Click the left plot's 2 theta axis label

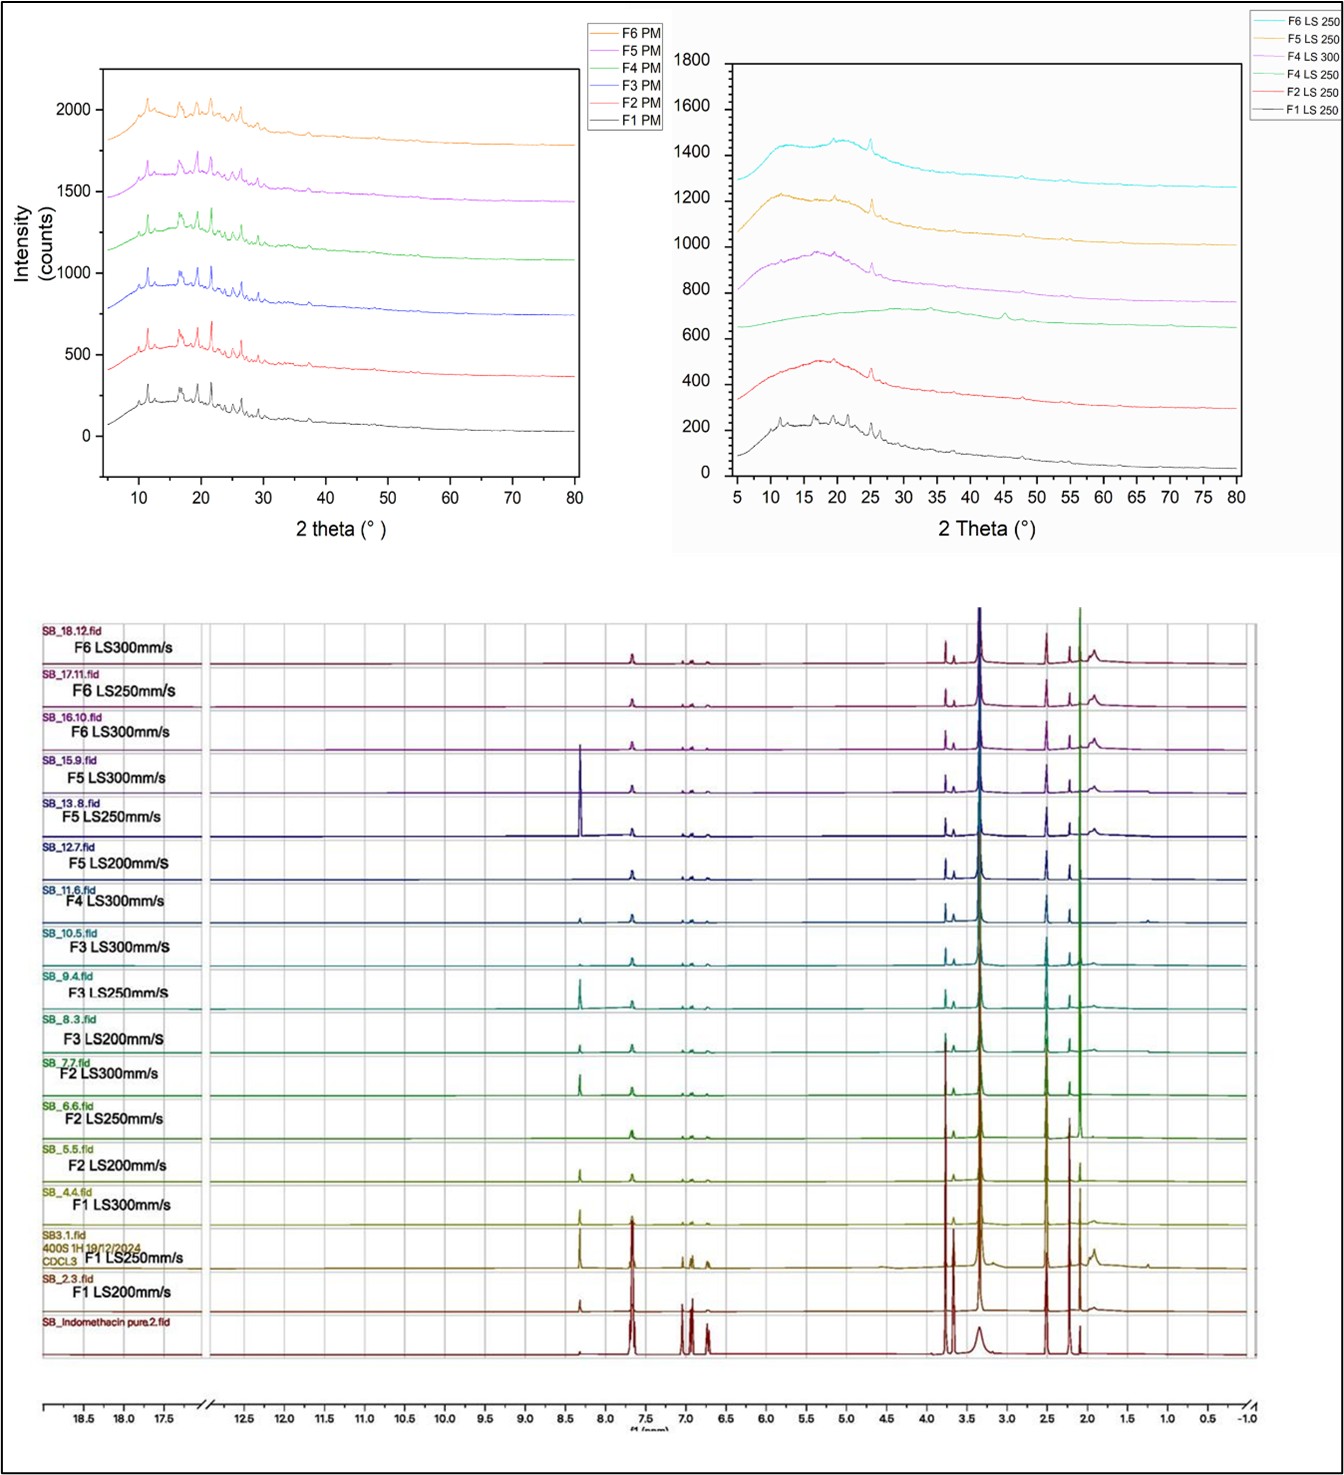coord(340,529)
